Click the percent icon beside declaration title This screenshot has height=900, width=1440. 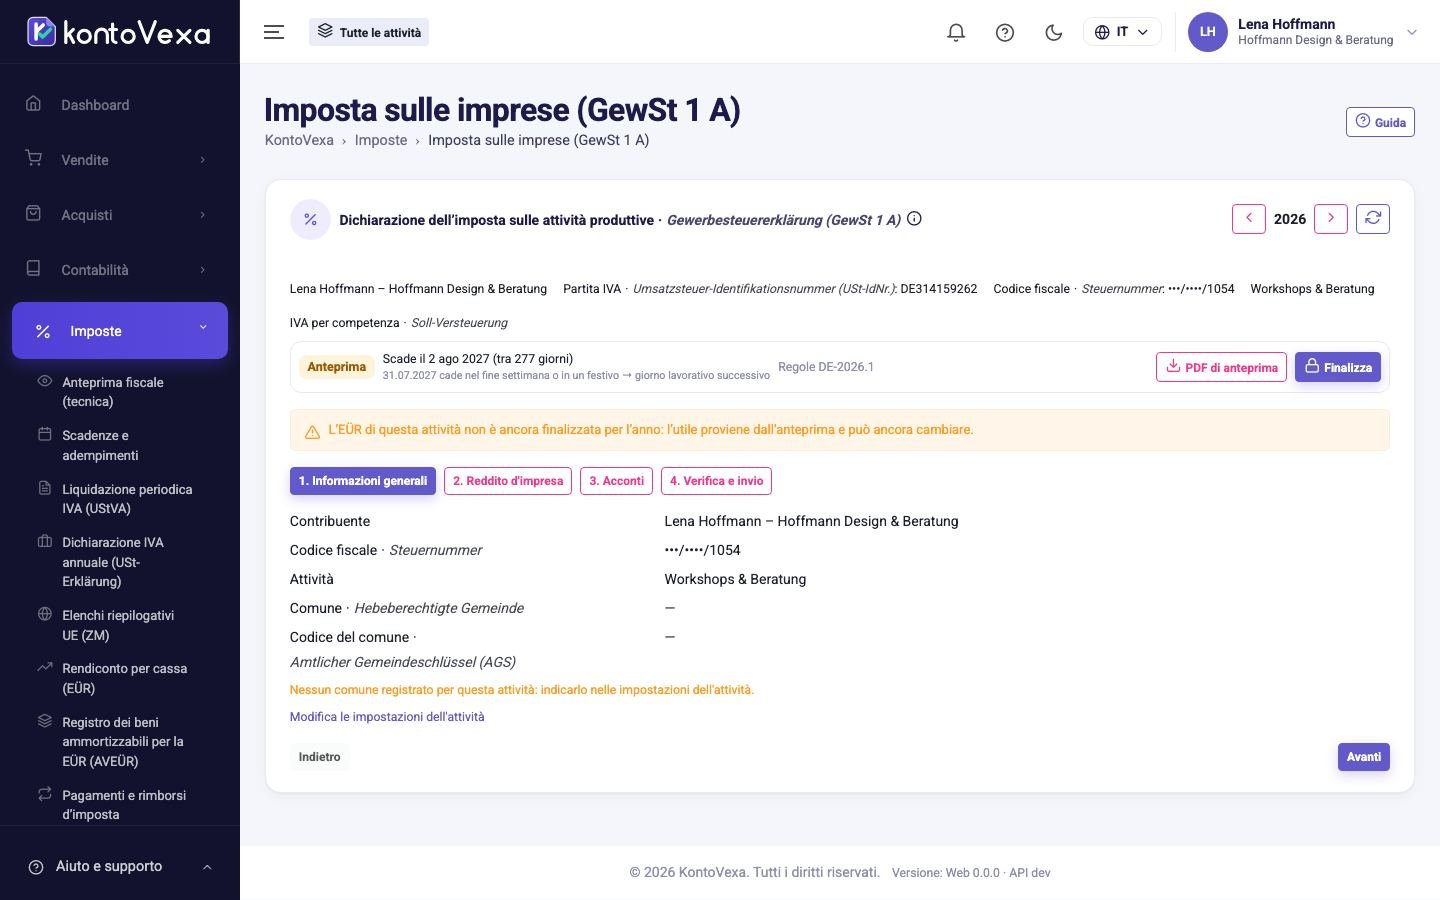[310, 220]
